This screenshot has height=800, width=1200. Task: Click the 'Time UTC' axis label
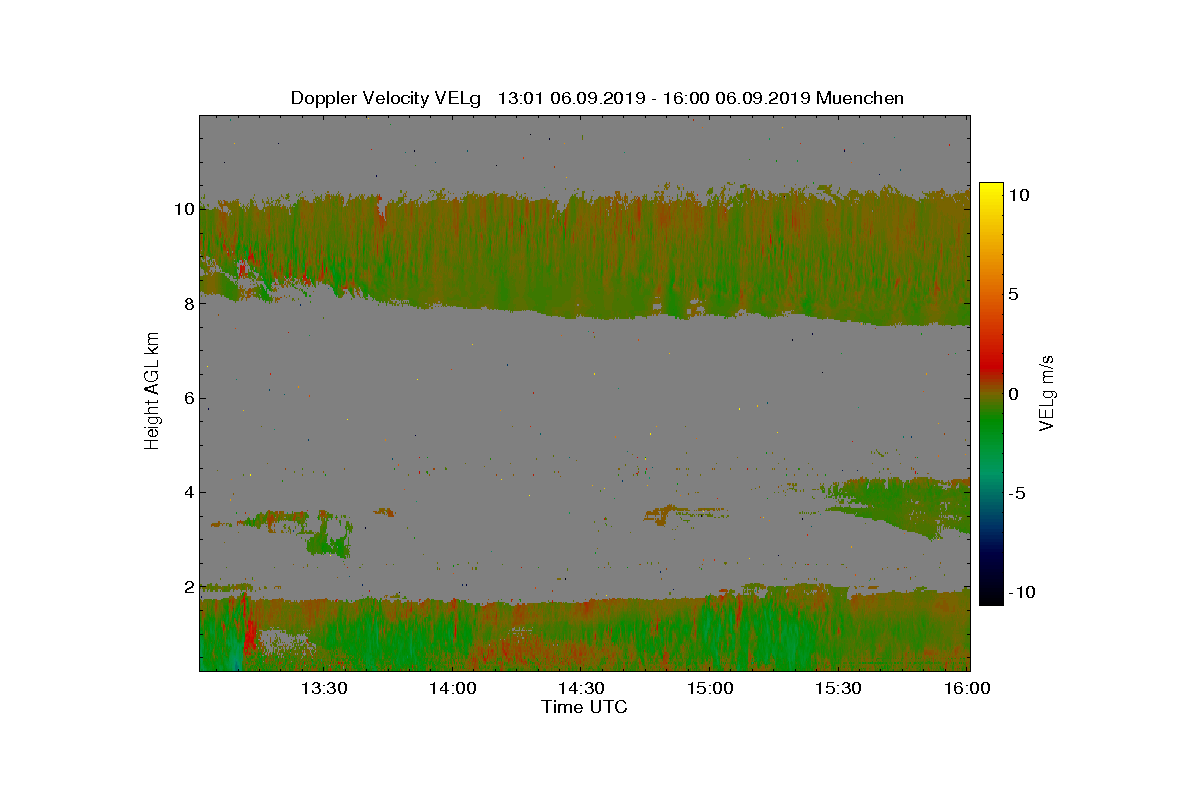coord(584,707)
